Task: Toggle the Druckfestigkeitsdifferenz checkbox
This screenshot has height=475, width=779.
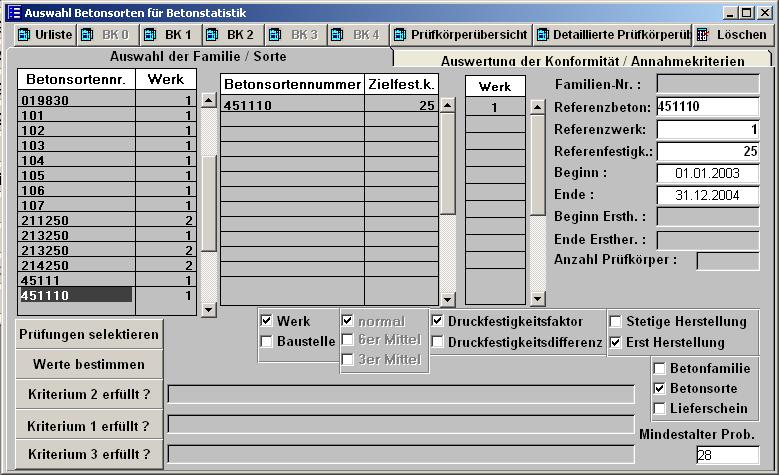Action: point(439,342)
